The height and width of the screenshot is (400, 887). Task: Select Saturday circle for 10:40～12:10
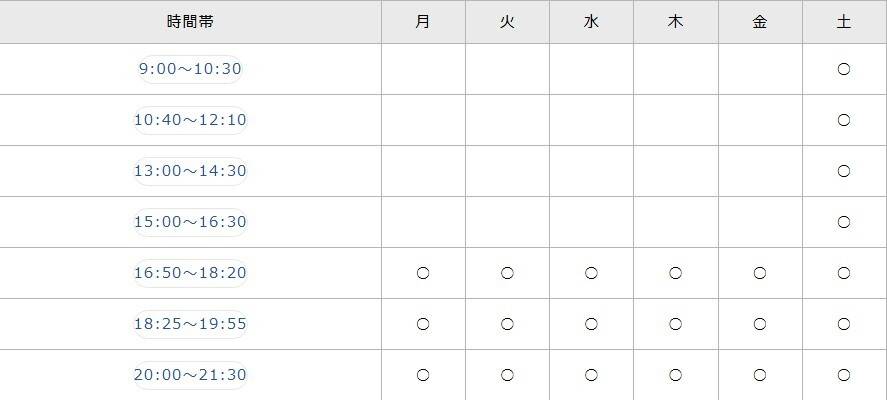click(844, 120)
